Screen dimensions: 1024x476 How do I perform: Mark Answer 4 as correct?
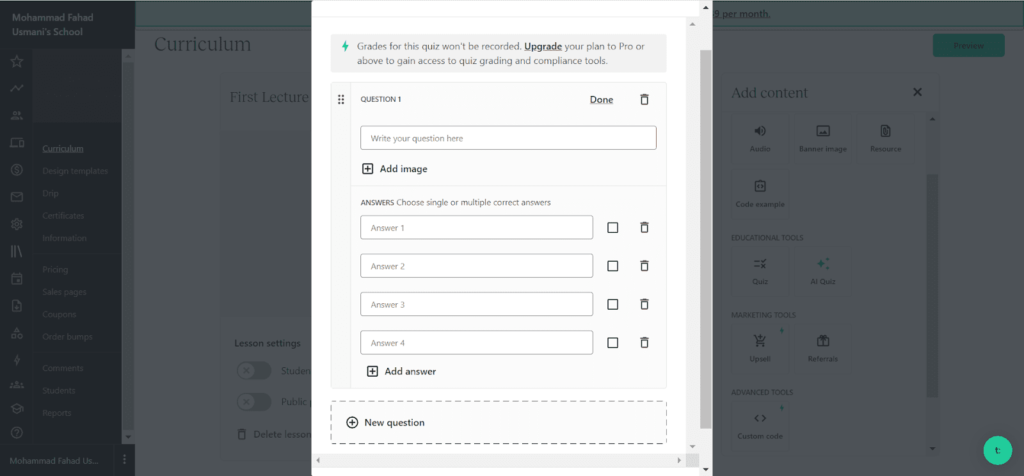tap(613, 342)
